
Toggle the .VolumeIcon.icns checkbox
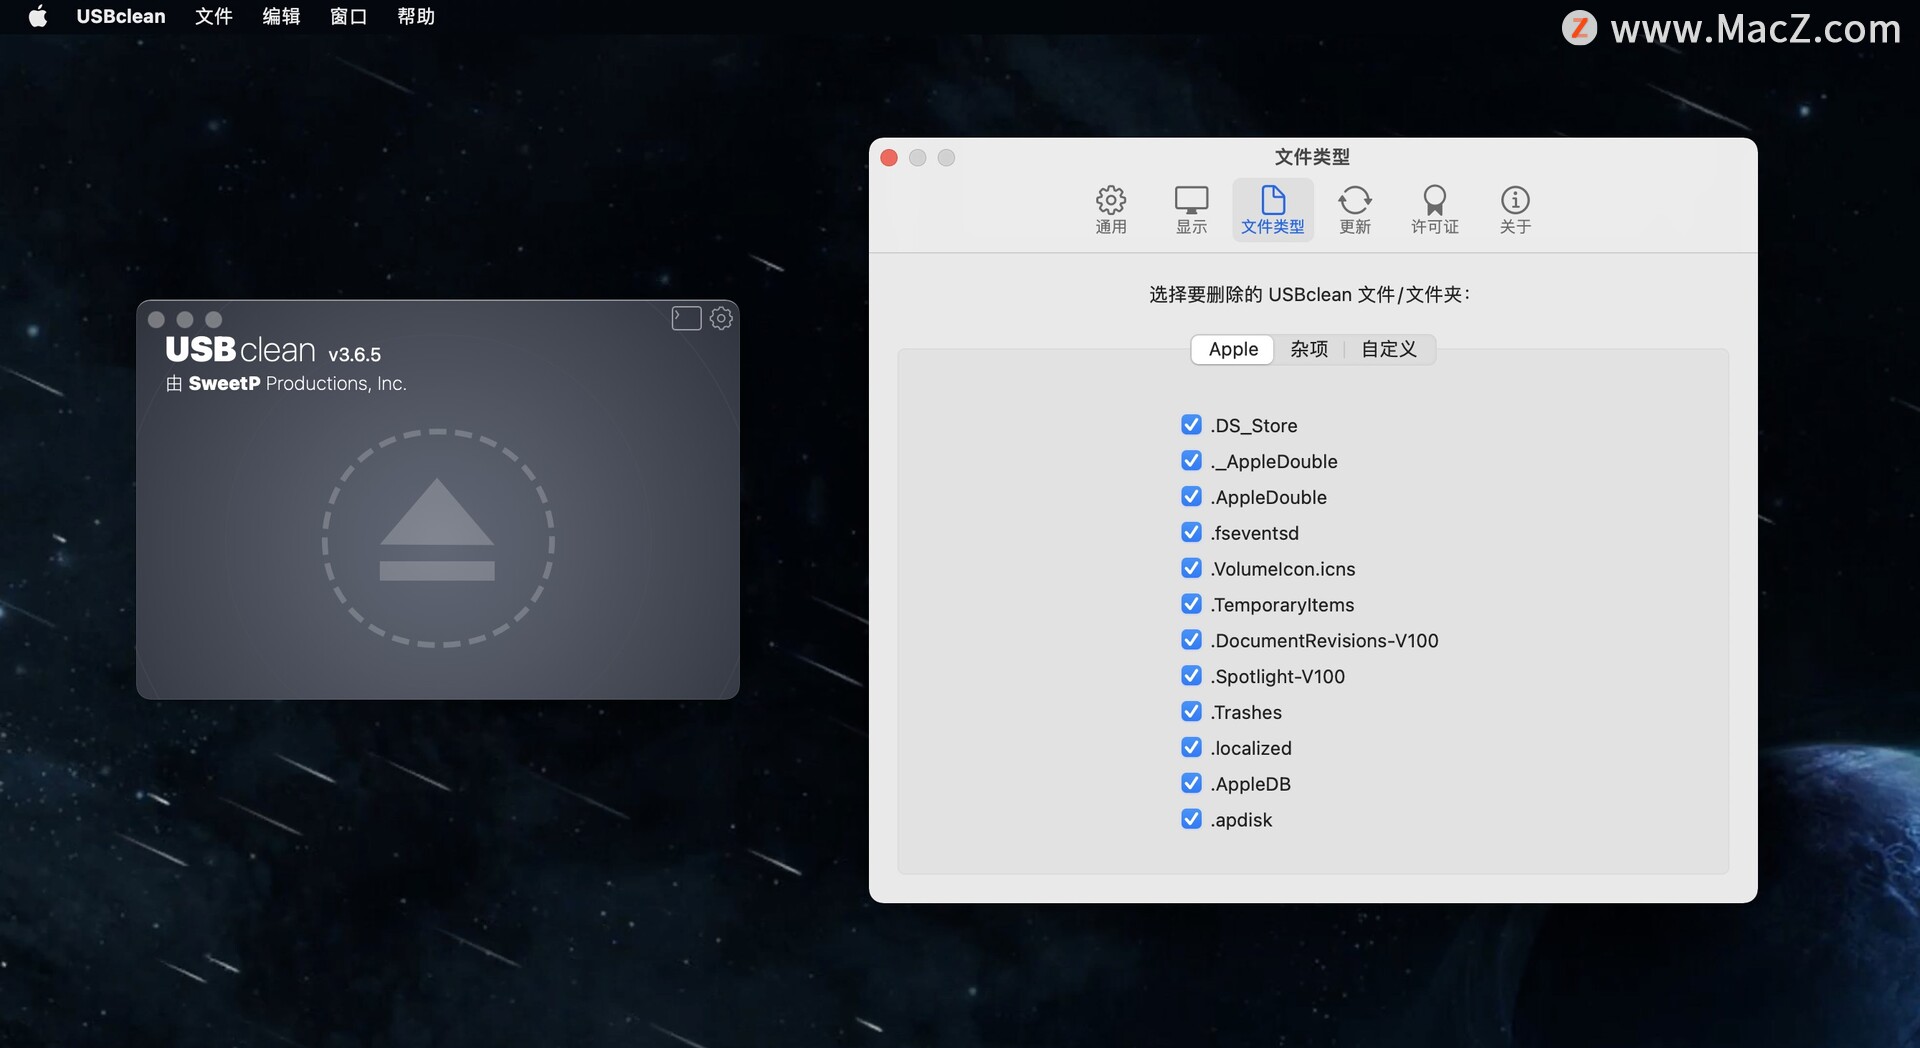[x=1191, y=568]
